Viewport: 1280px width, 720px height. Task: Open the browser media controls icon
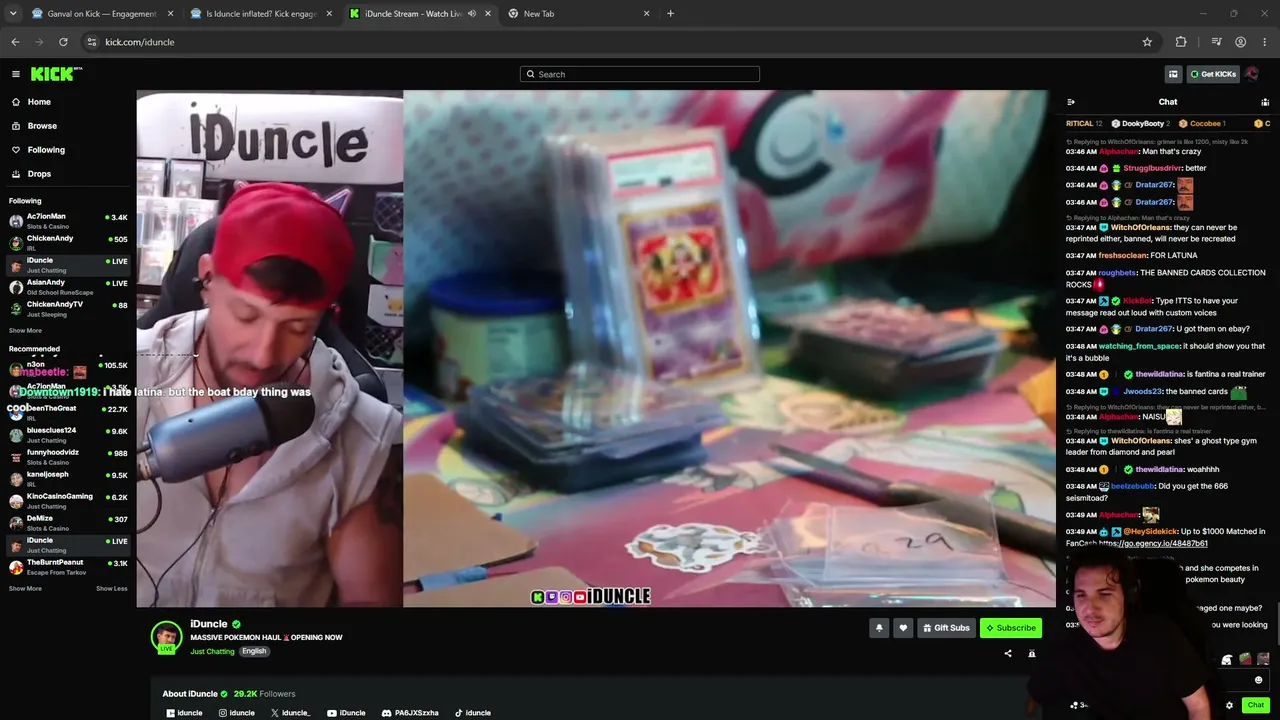click(x=1216, y=42)
